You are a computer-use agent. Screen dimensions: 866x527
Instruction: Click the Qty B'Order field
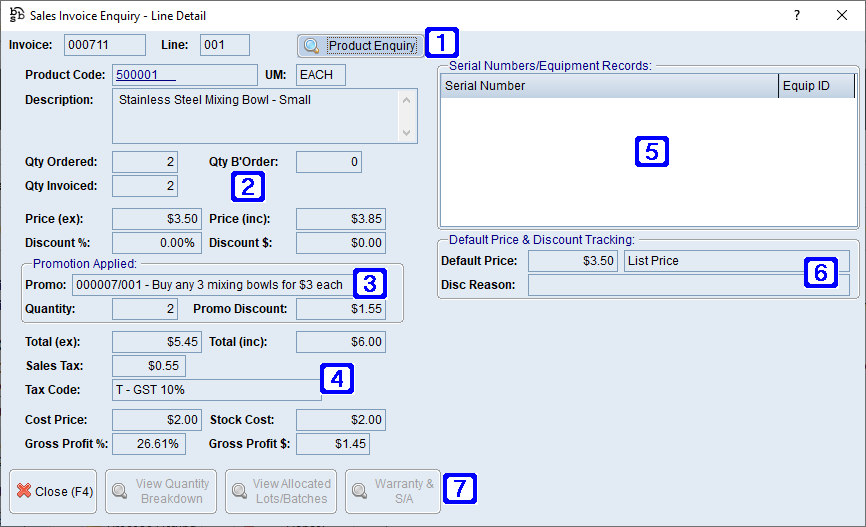329,162
